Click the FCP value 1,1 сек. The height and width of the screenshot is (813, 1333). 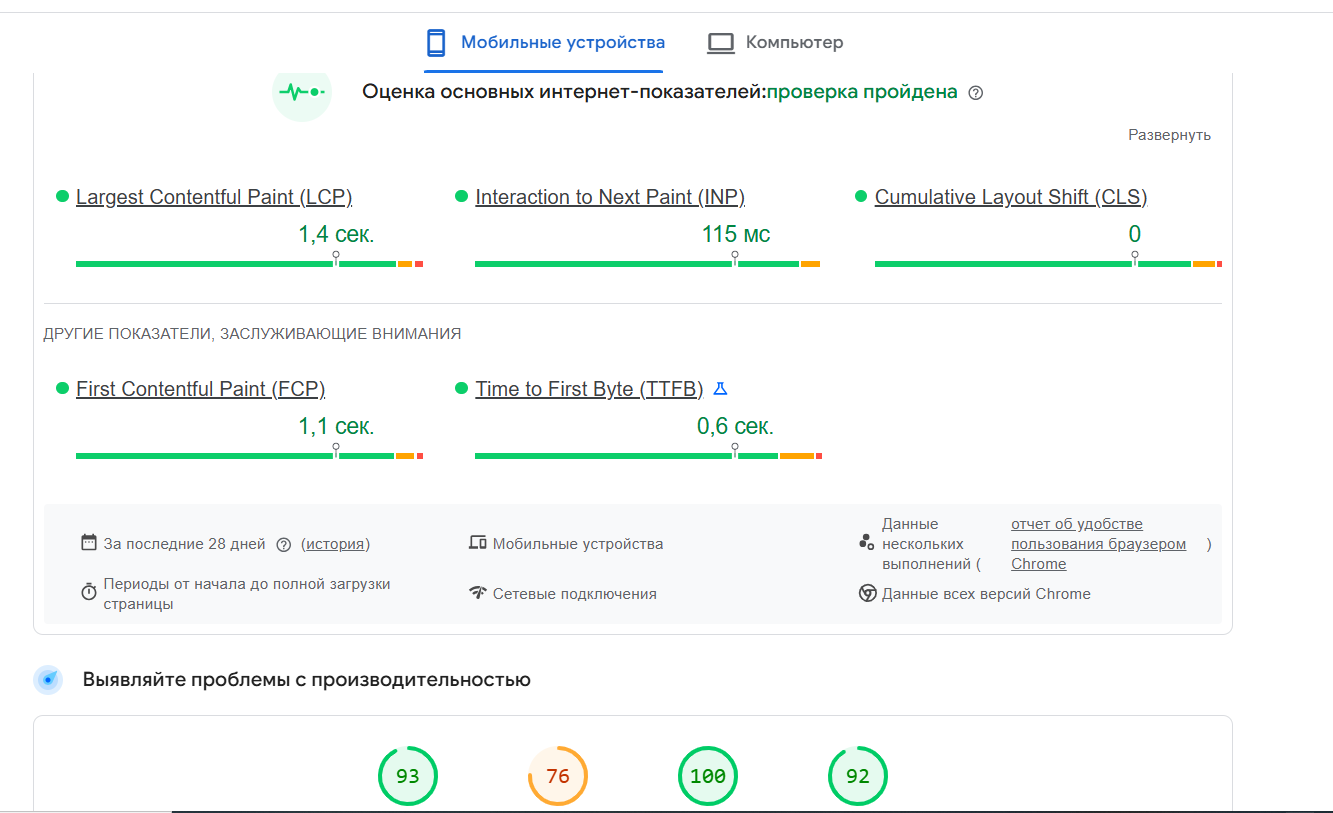coord(336,427)
